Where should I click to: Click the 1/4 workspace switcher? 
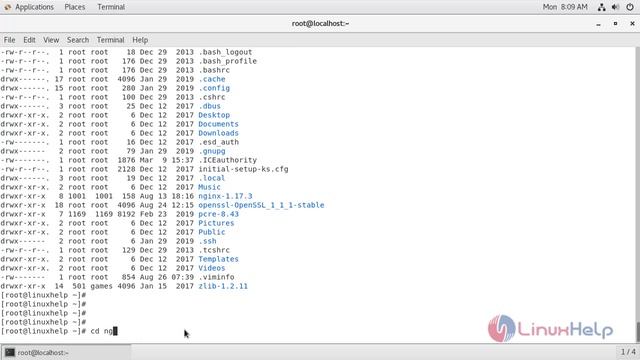pyautogui.click(x=628, y=352)
